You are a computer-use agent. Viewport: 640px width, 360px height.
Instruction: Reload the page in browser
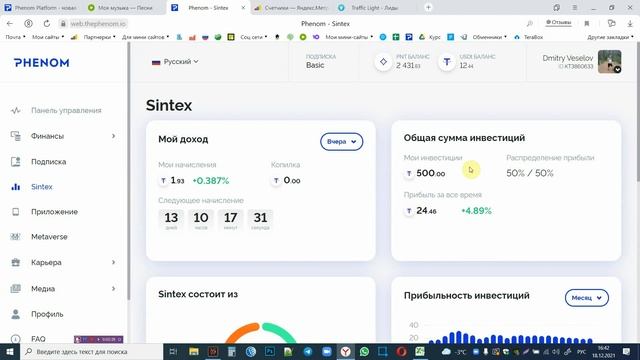click(47, 24)
